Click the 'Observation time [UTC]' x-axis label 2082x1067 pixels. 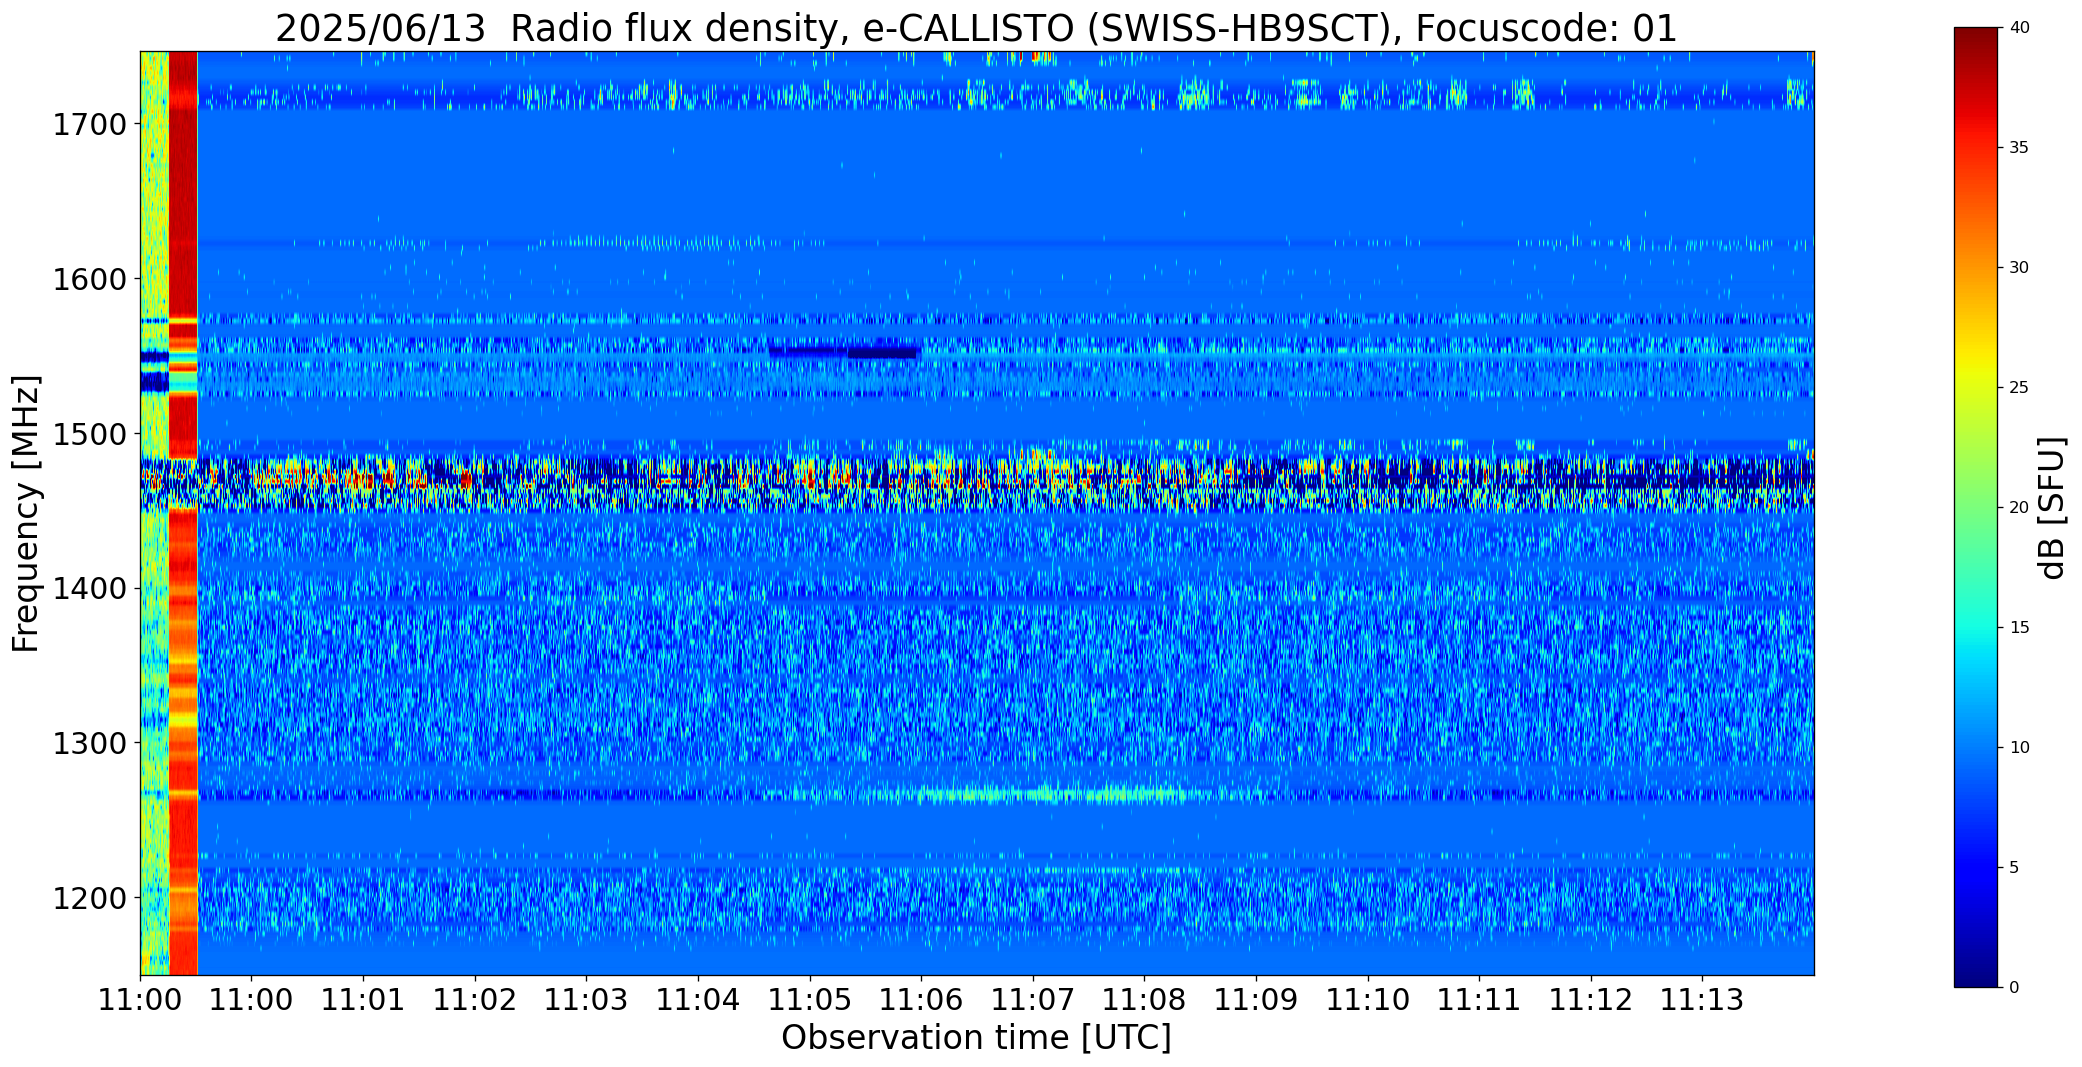[x=976, y=1037]
